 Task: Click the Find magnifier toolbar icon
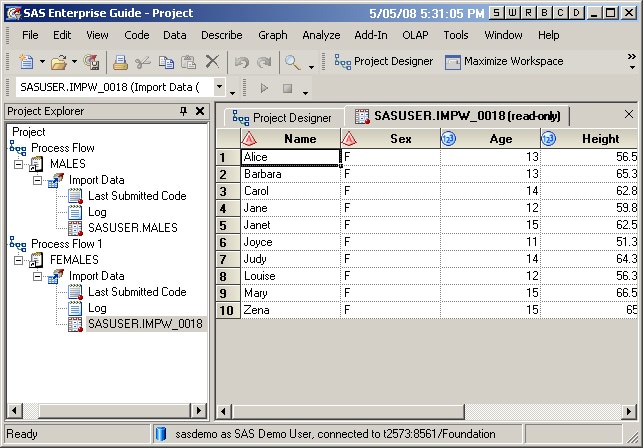click(x=293, y=62)
